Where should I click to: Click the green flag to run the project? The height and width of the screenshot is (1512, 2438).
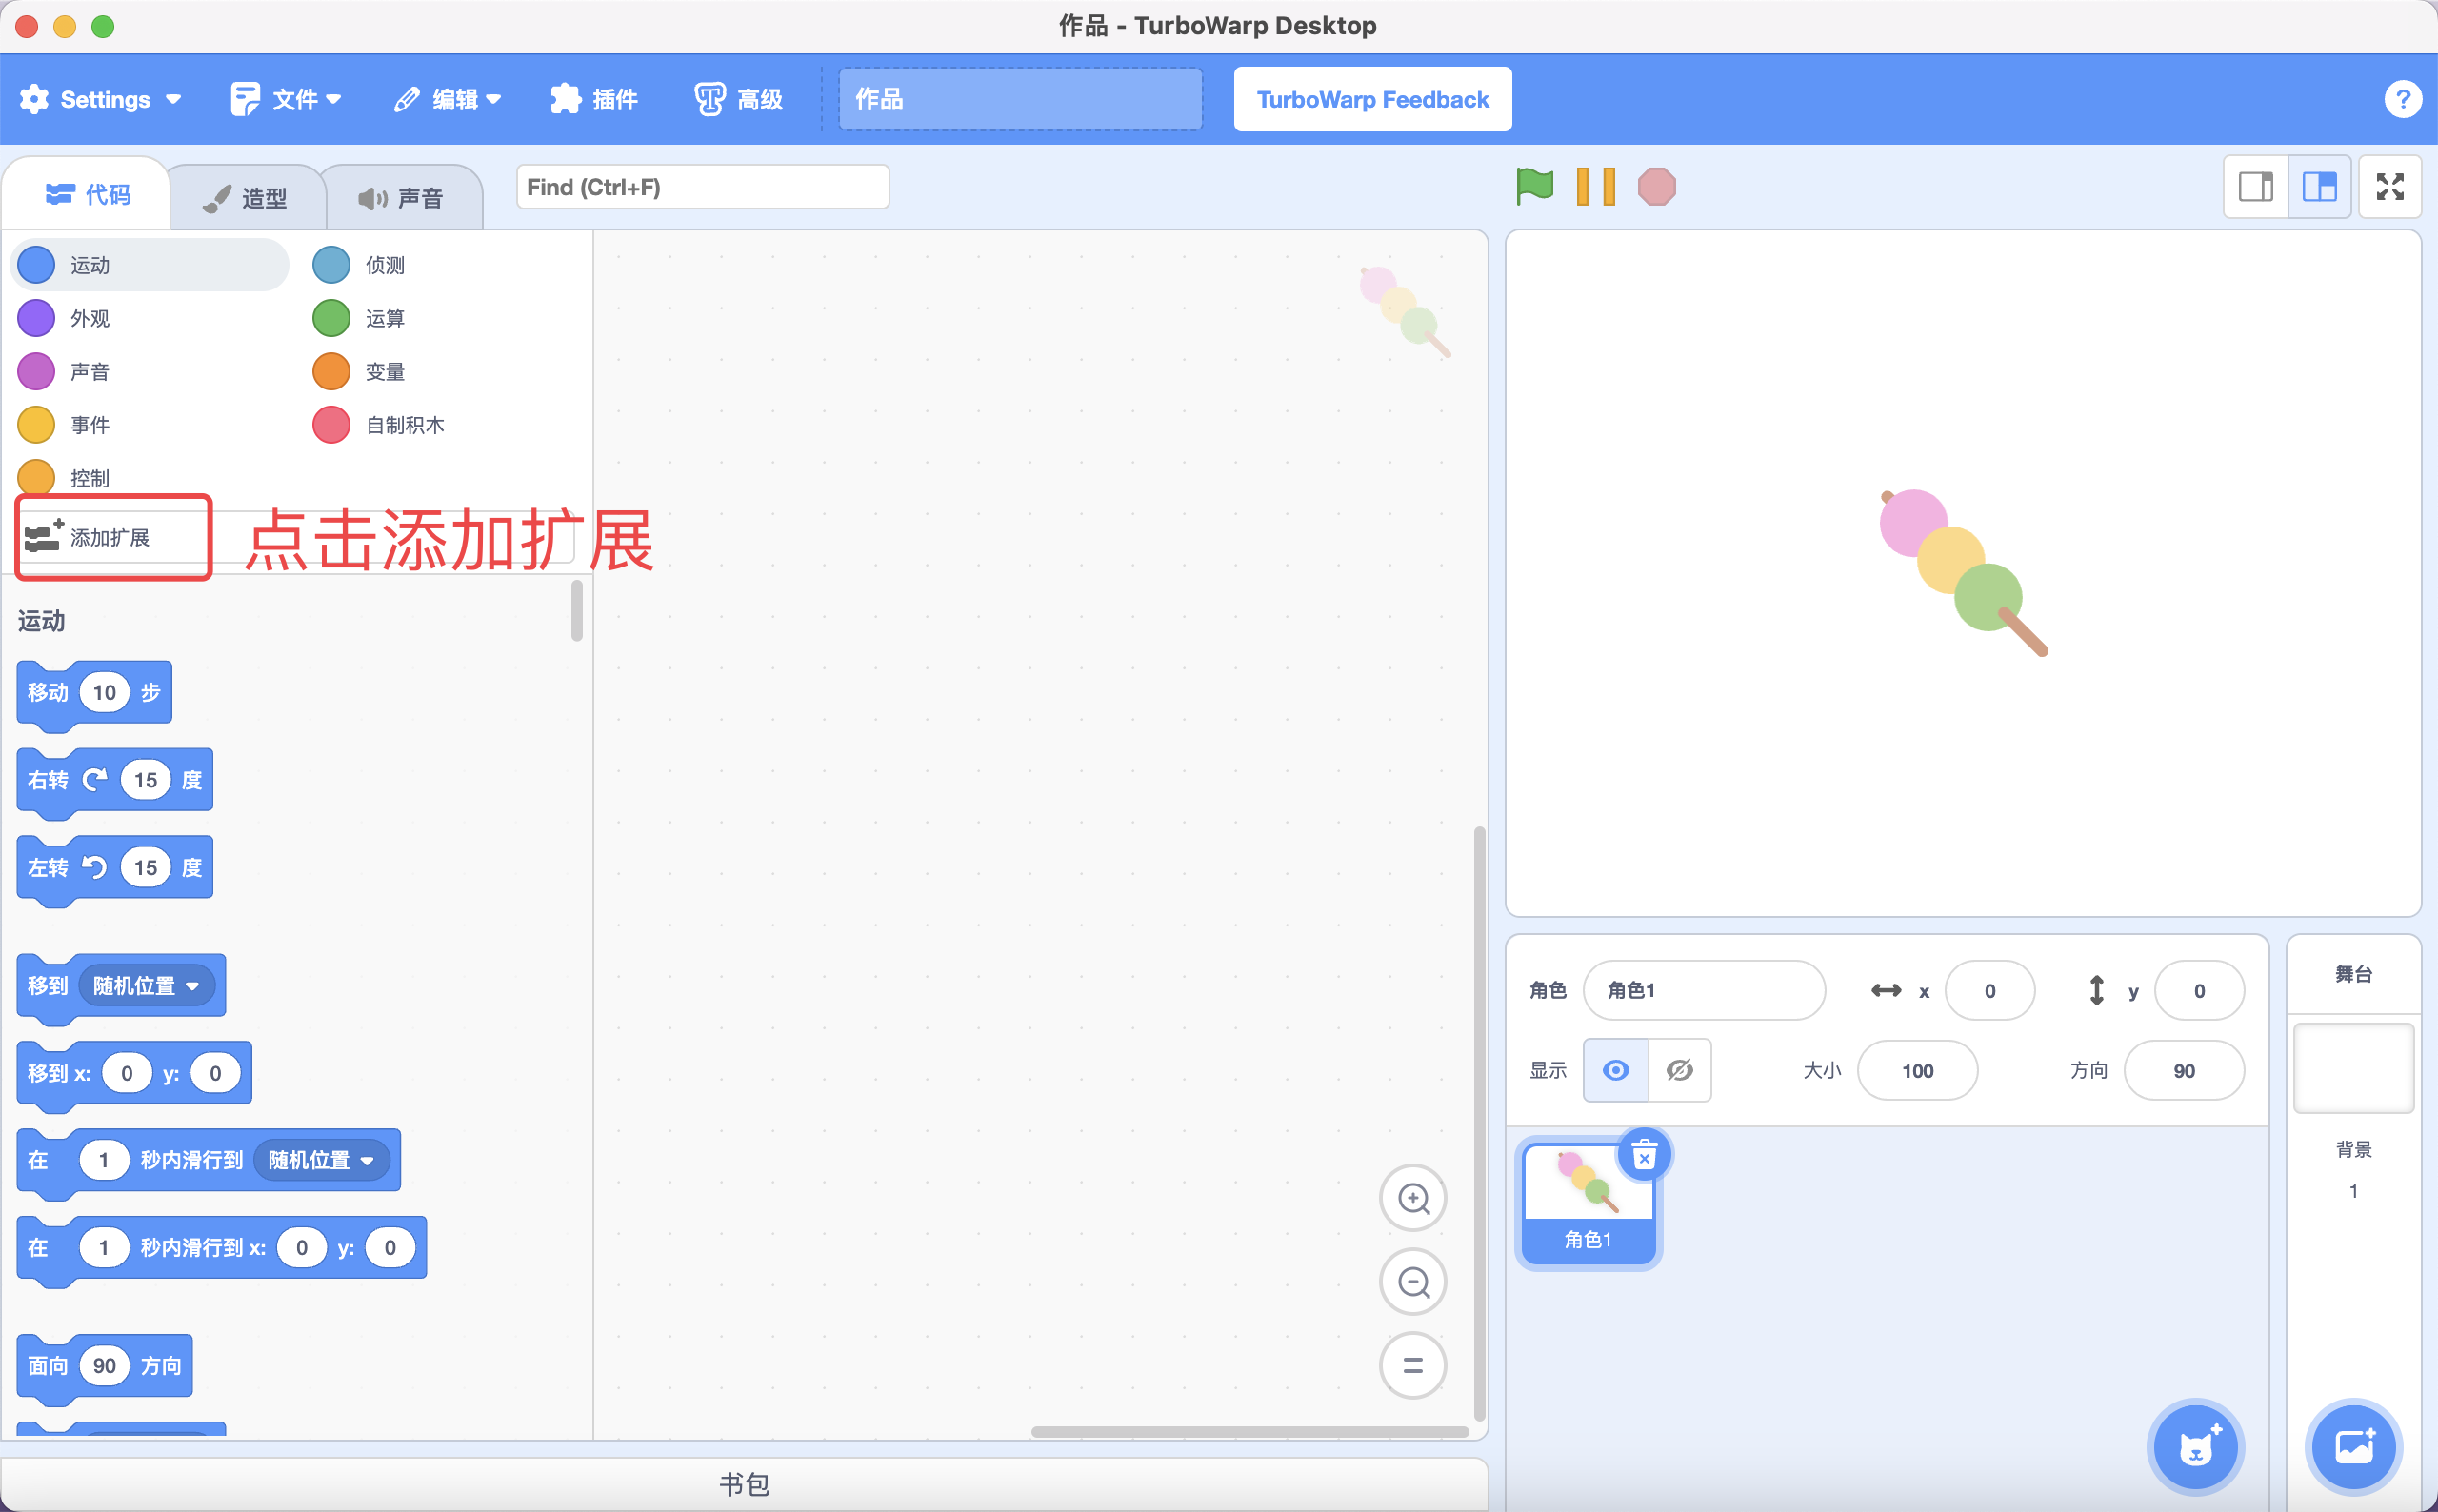click(x=1533, y=186)
